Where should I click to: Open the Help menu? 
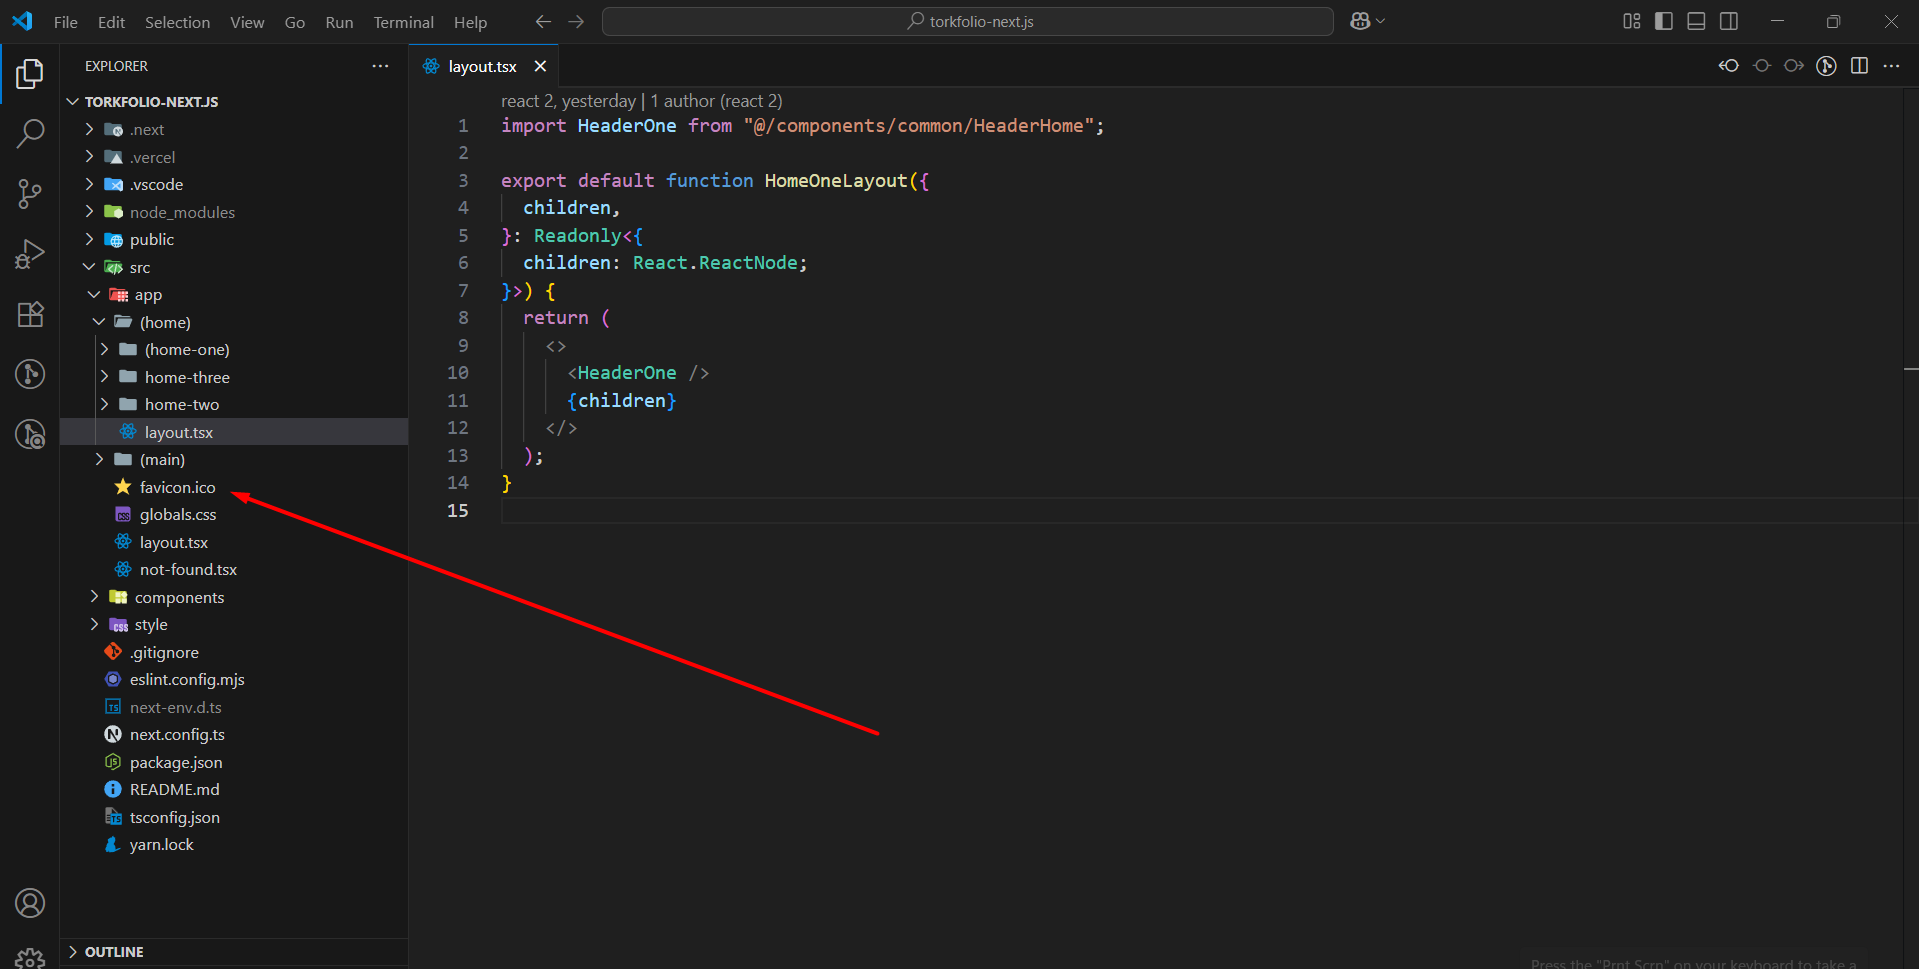click(470, 22)
